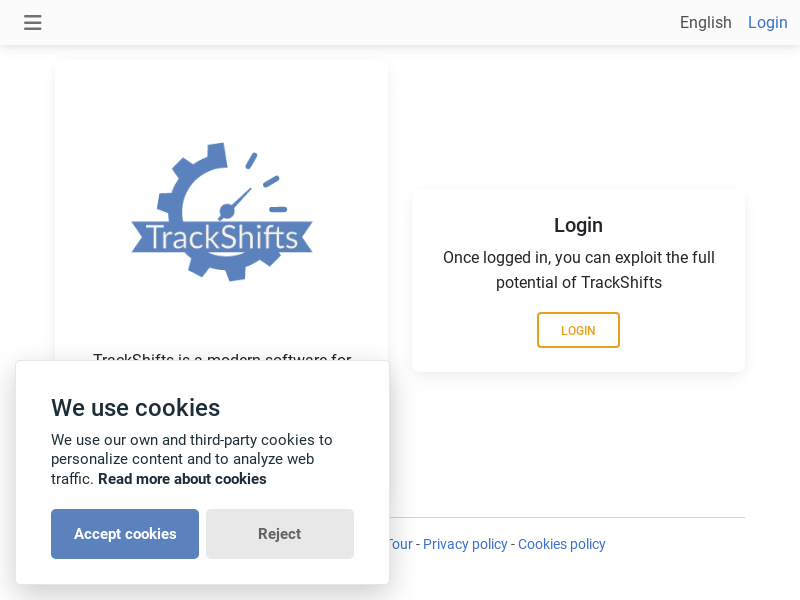Click the Login link in top bar
800x600 pixels.
[x=767, y=22]
